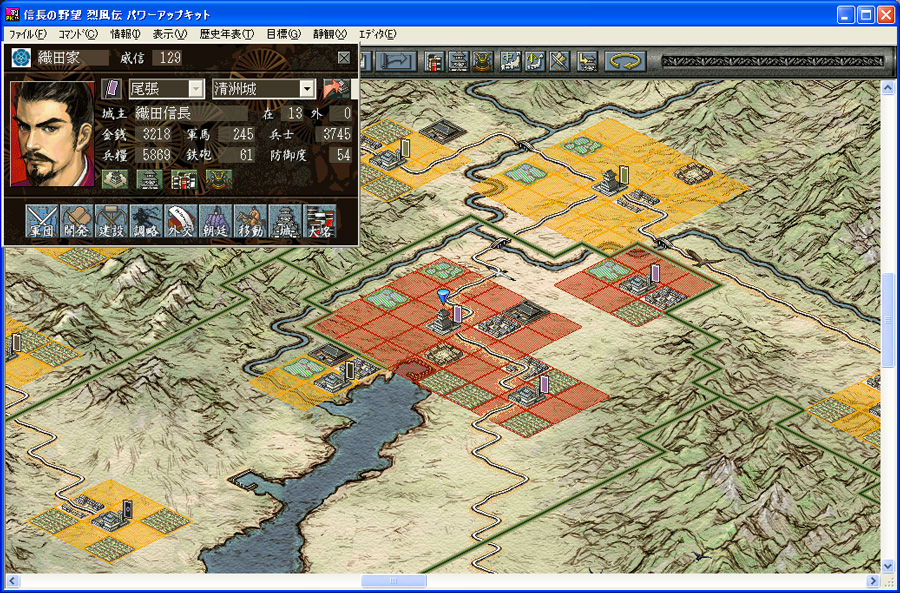Click the castle list toolbar icon
This screenshot has width=900, height=593.
coord(459,61)
